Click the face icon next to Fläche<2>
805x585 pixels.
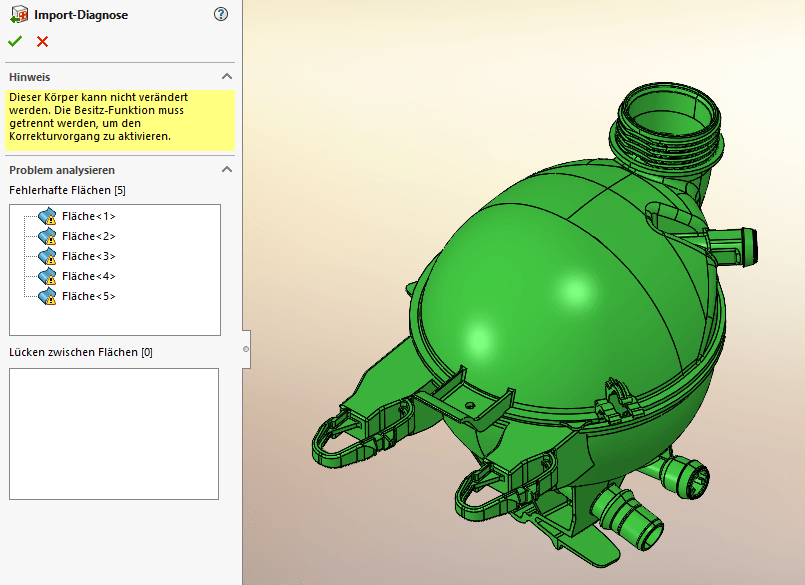coord(47,236)
